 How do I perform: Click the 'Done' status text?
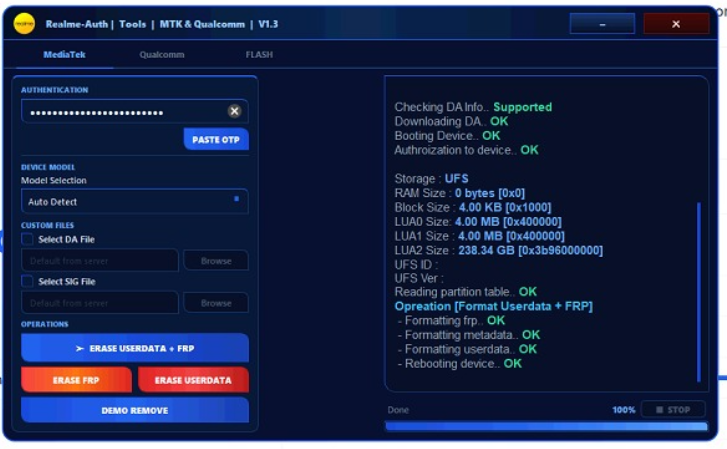pyautogui.click(x=398, y=410)
